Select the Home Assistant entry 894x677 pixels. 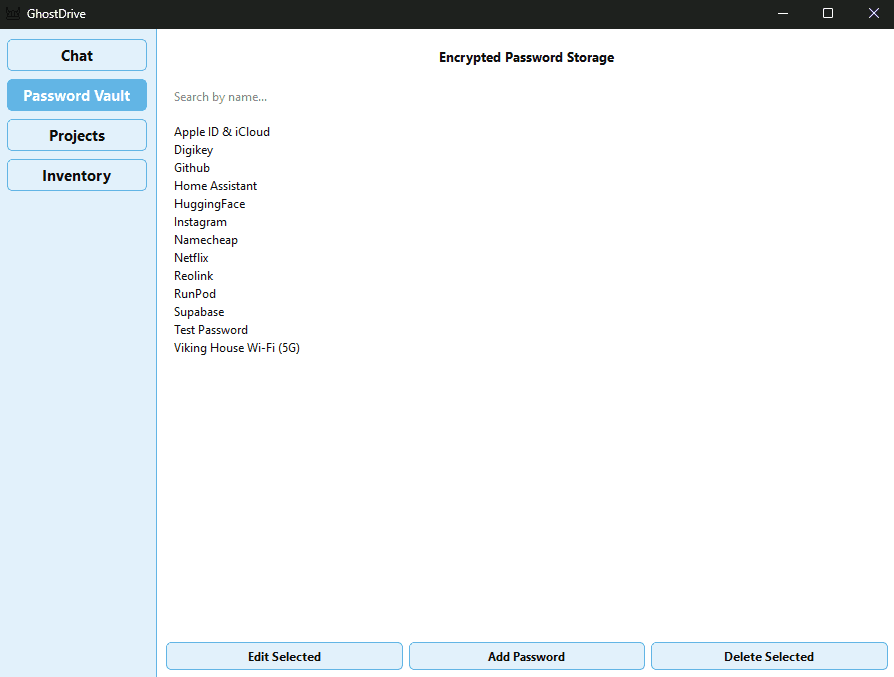pyautogui.click(x=215, y=185)
